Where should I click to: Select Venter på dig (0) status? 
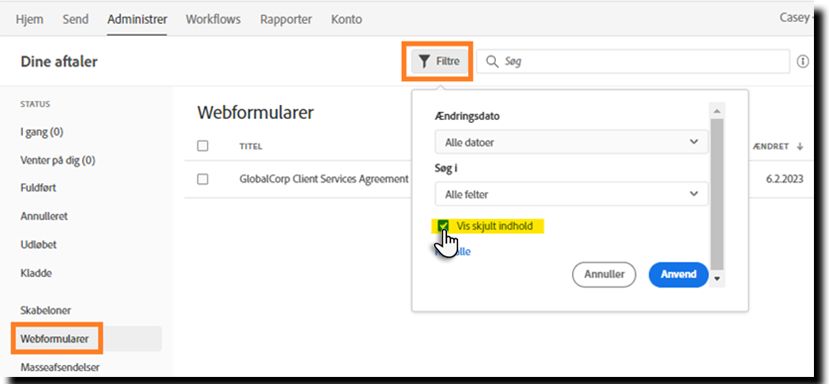click(58, 160)
